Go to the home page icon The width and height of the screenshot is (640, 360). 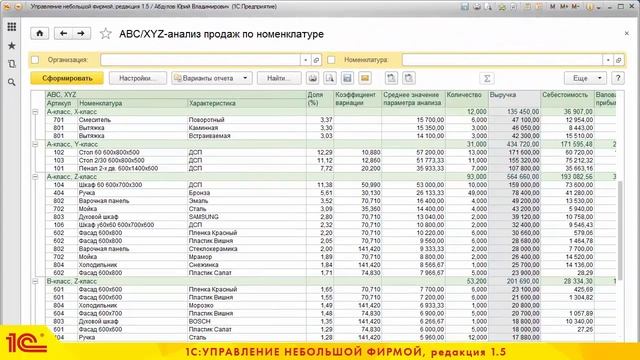pos(40,33)
